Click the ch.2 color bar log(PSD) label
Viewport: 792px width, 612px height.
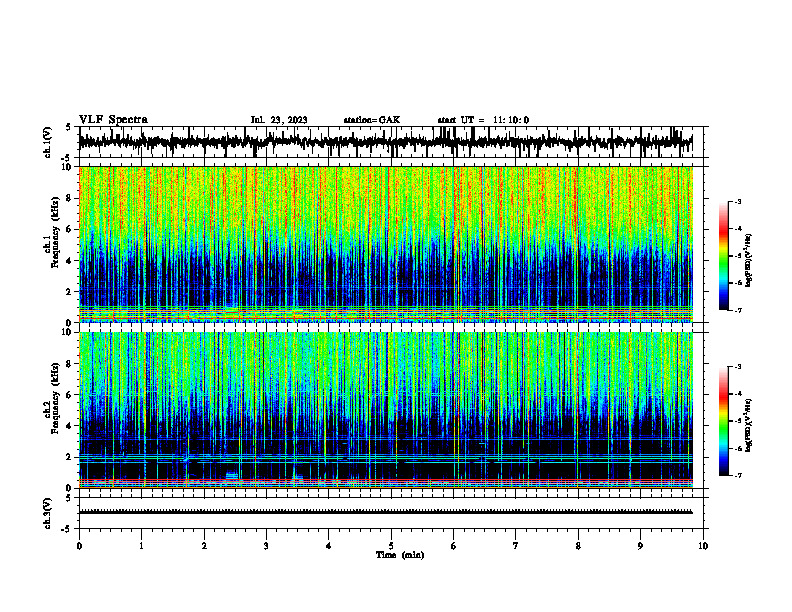749,425
